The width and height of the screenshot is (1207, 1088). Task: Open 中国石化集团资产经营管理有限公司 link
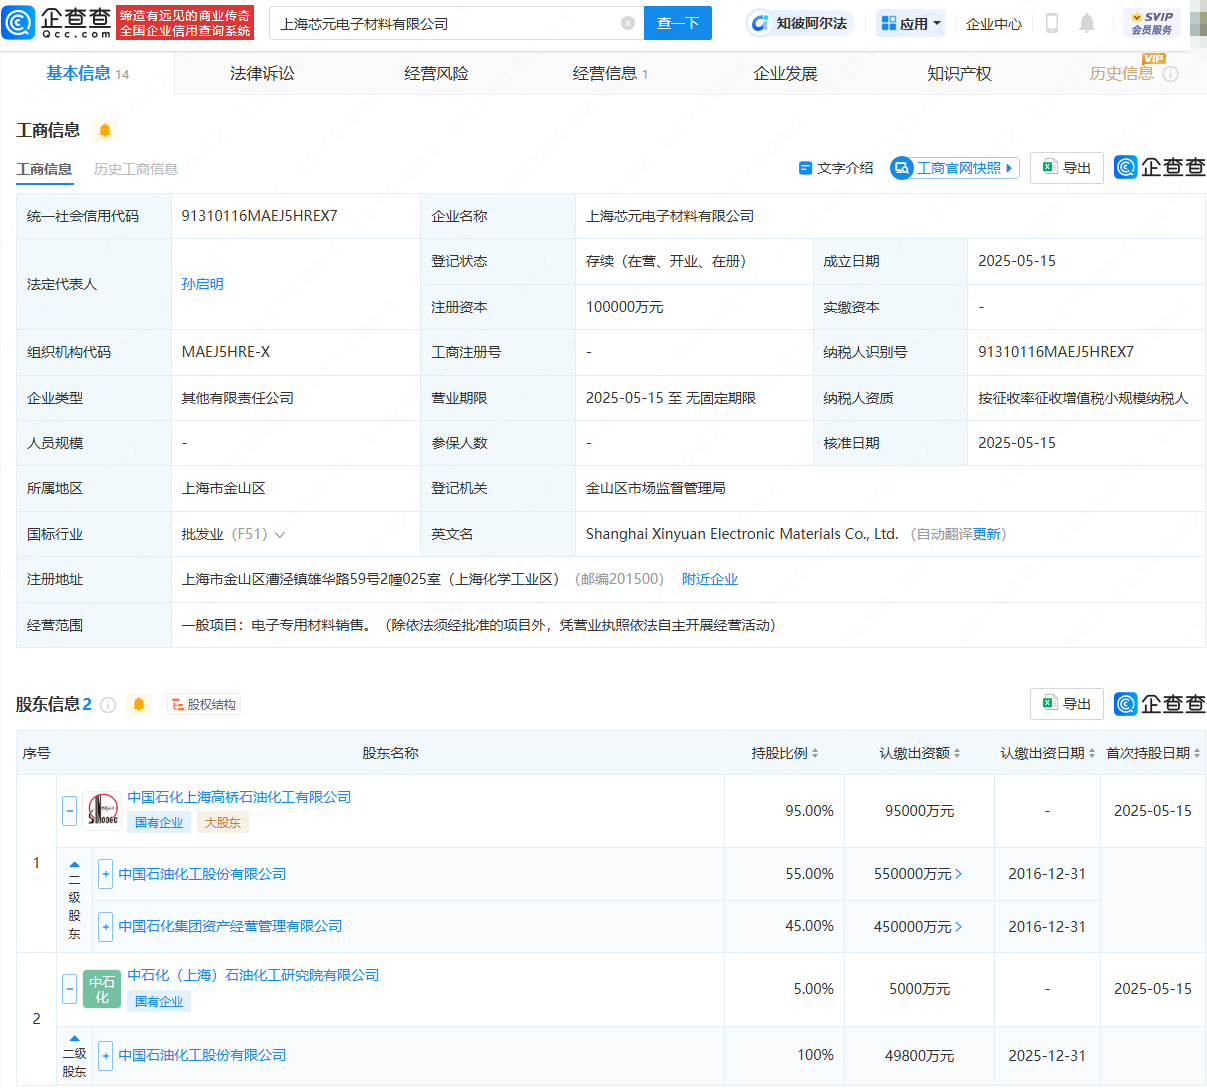[230, 927]
